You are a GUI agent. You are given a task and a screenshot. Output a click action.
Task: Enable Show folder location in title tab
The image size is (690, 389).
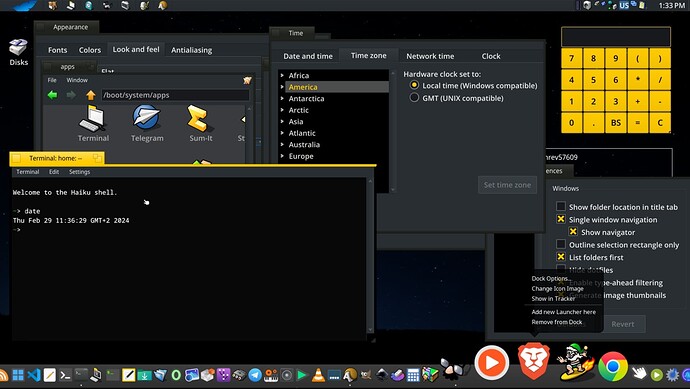coord(561,206)
